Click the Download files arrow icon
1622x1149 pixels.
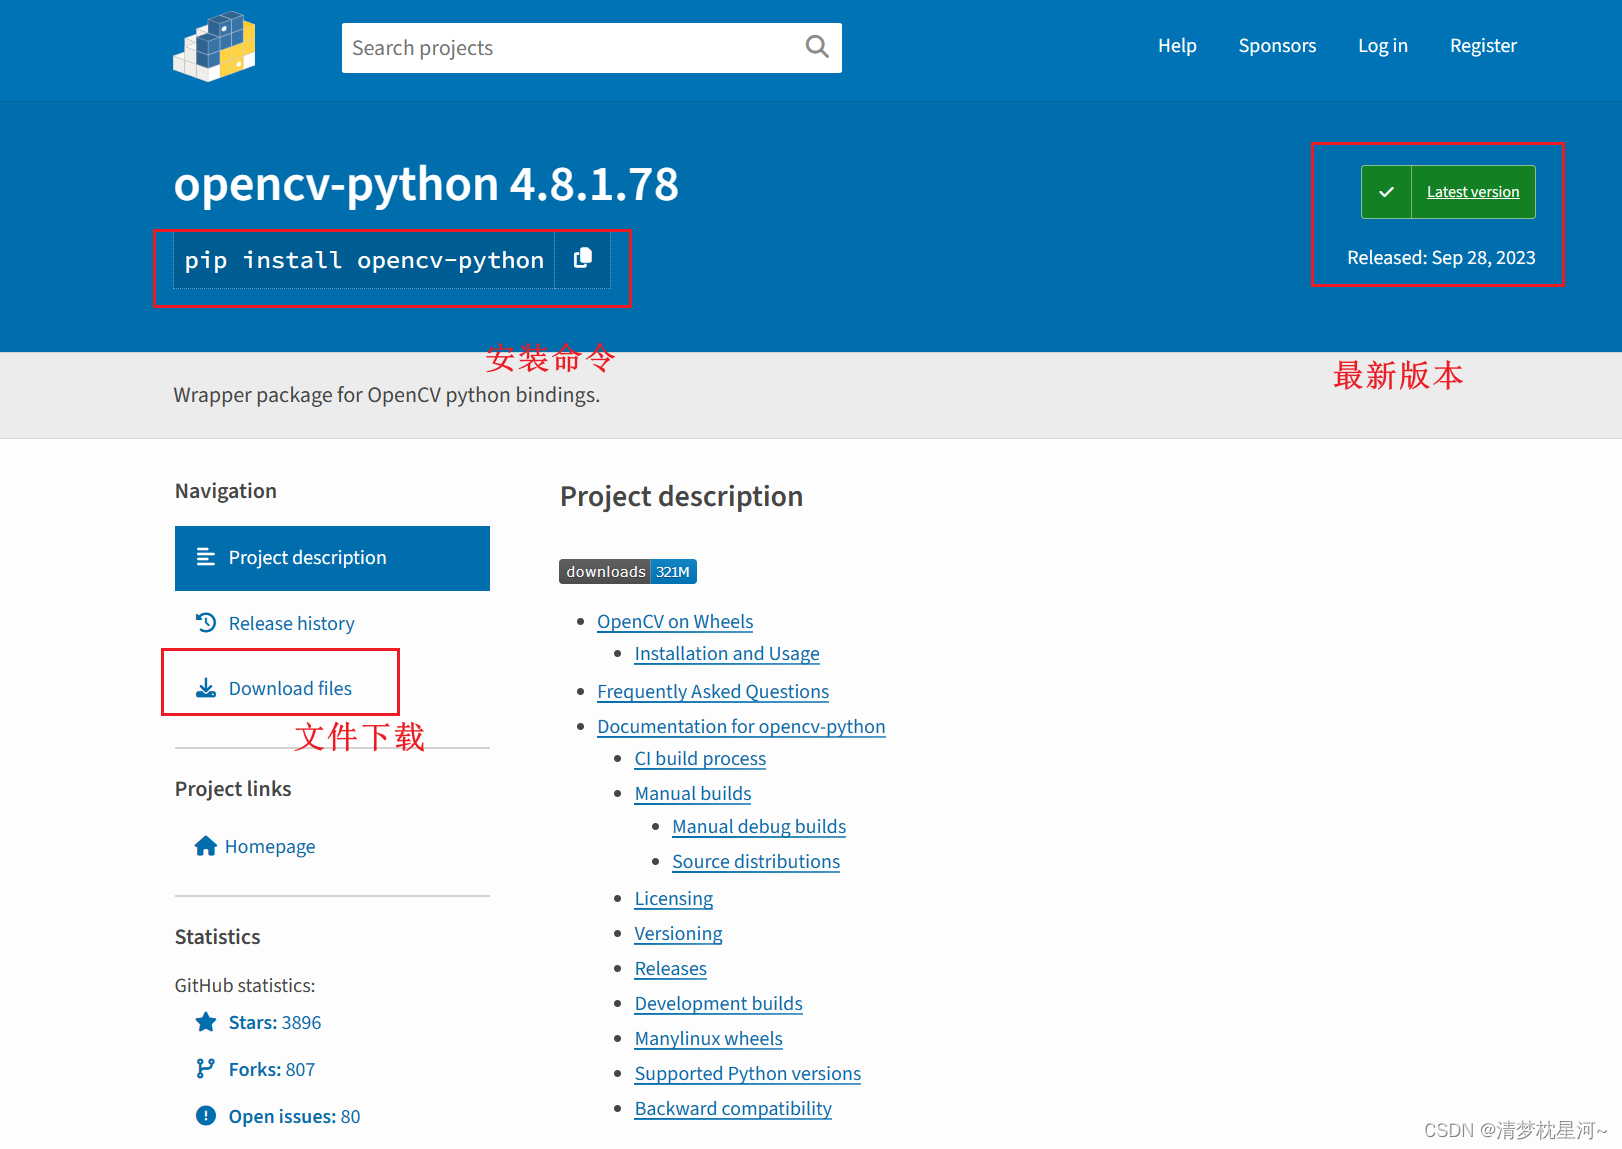pyautogui.click(x=206, y=688)
